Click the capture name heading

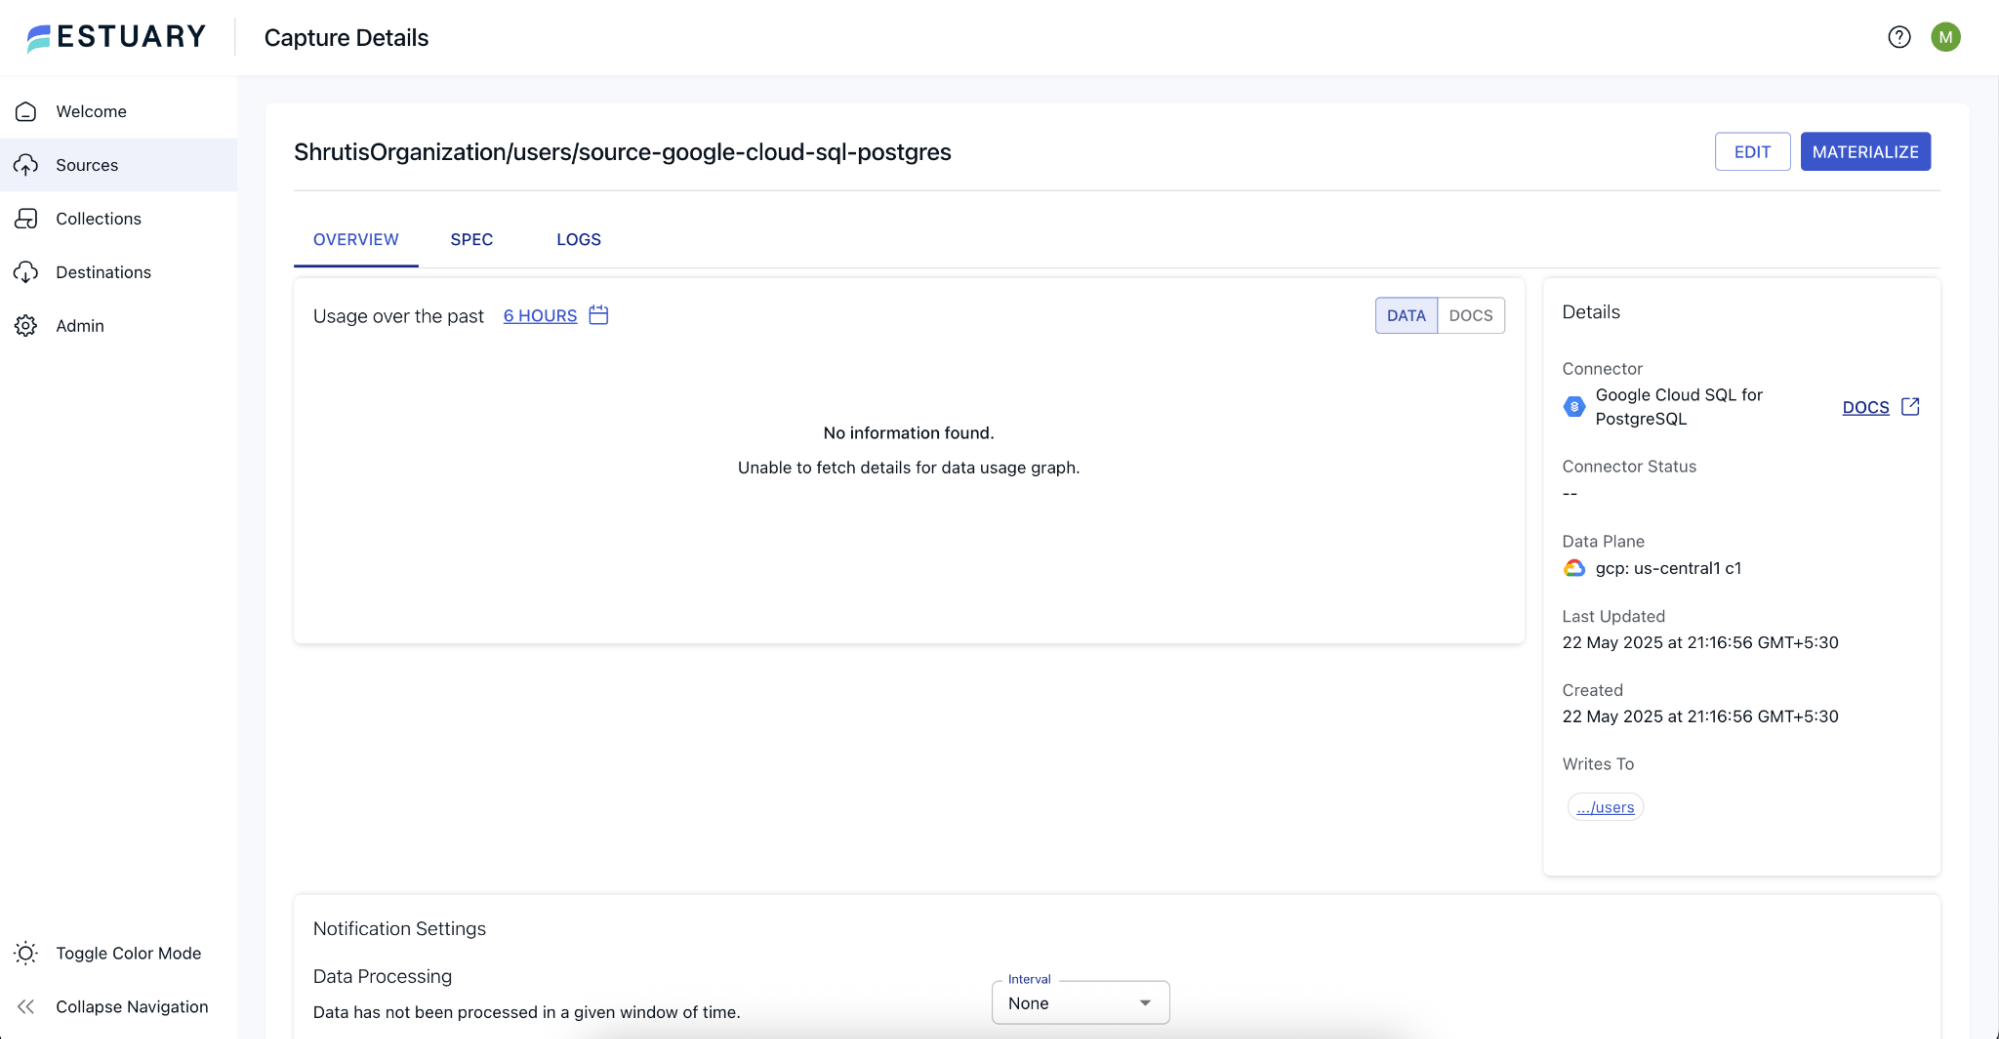click(622, 152)
